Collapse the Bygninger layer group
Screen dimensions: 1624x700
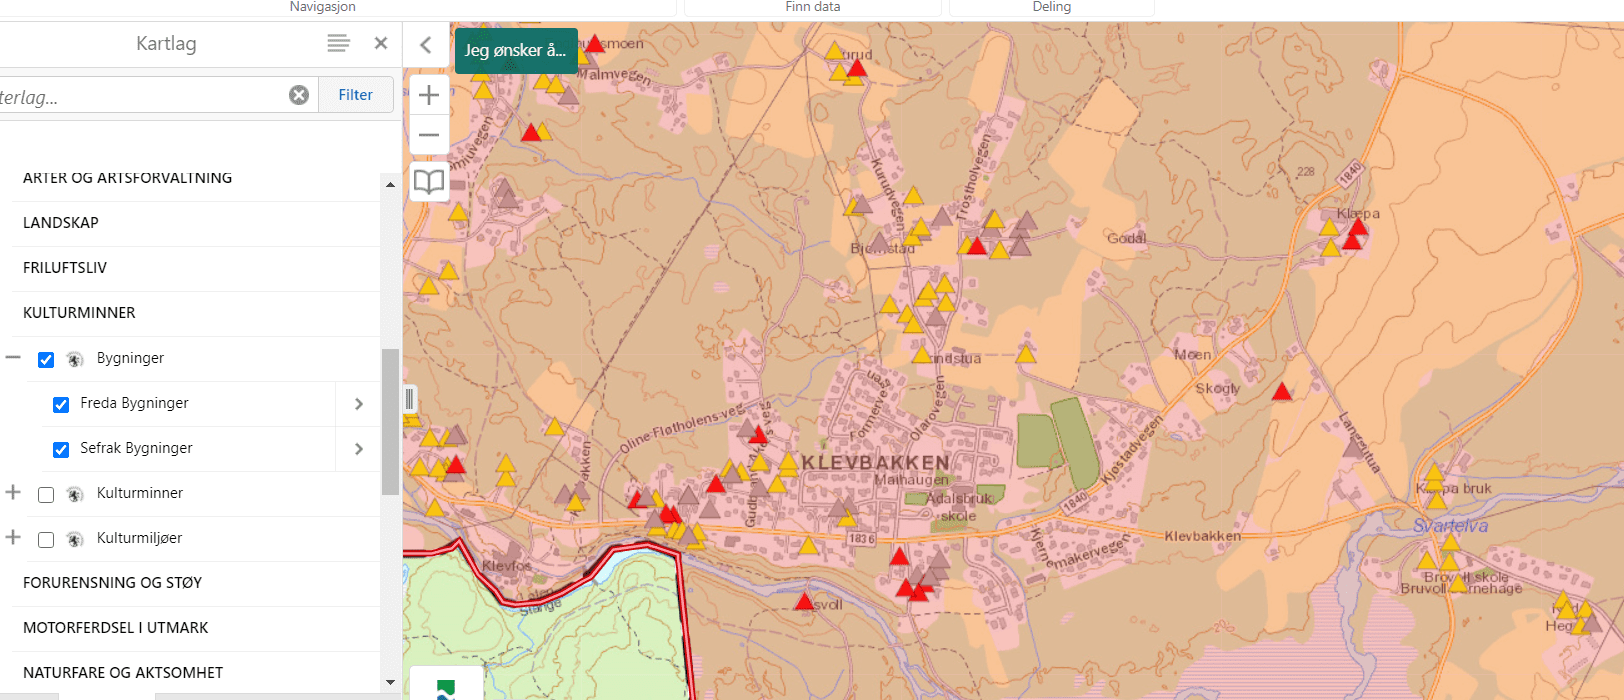coord(13,357)
